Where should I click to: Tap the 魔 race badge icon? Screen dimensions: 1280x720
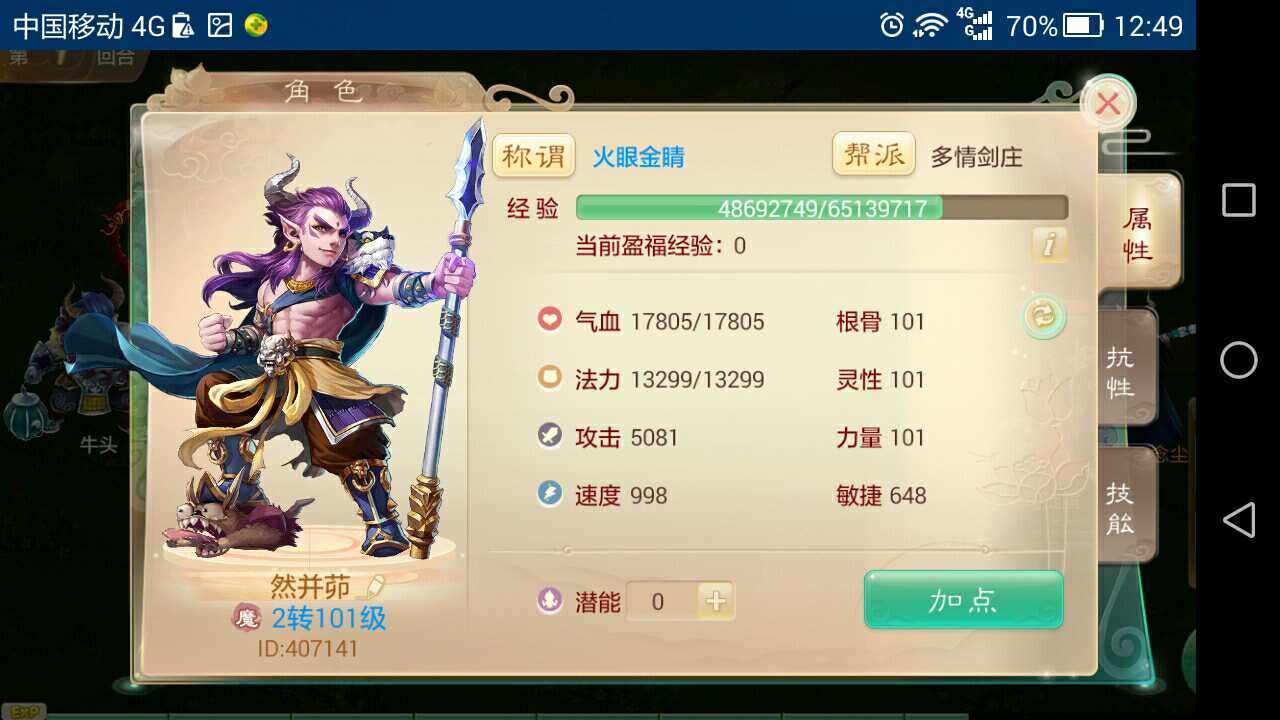(246, 618)
